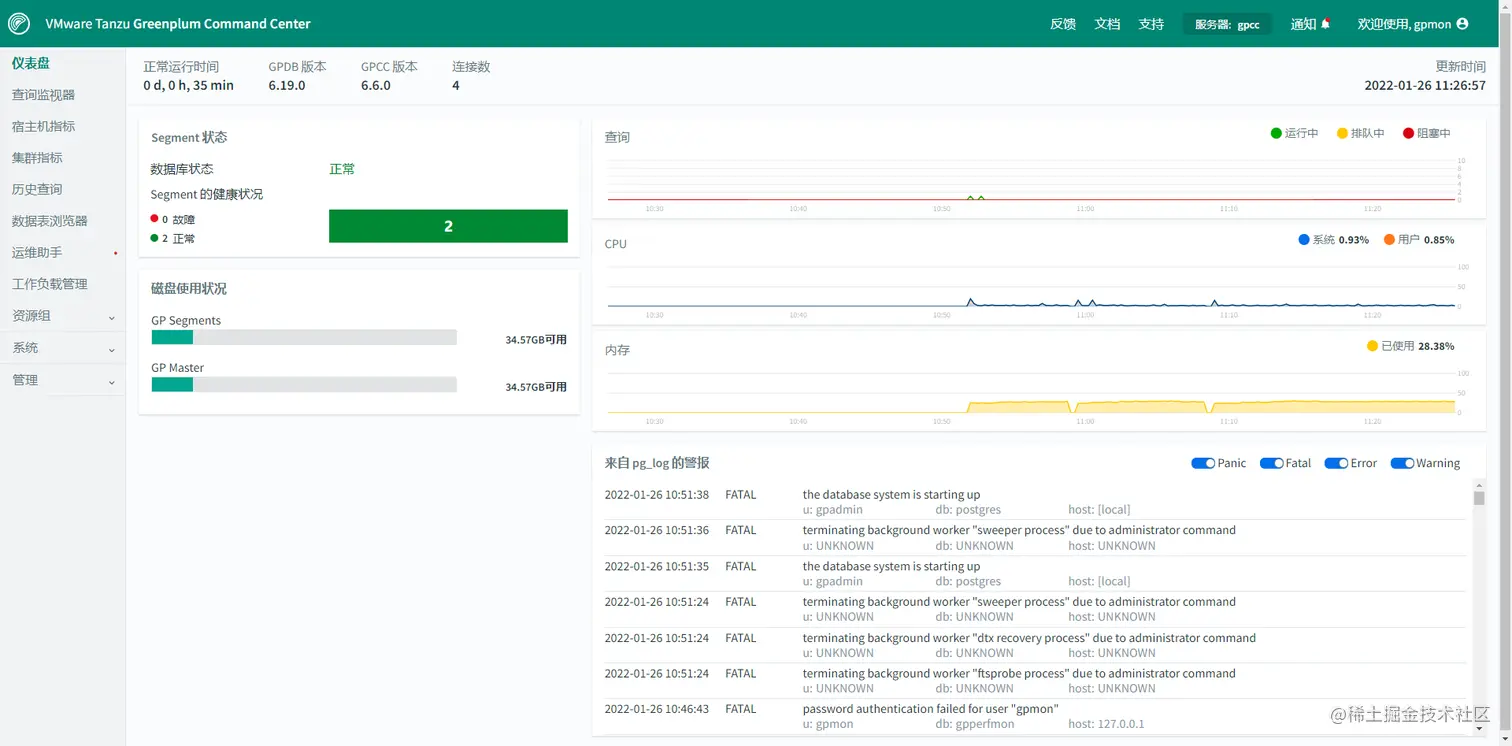Toggle the Warning log filter switch
Viewport: 1512px width, 746px height.
click(1402, 463)
